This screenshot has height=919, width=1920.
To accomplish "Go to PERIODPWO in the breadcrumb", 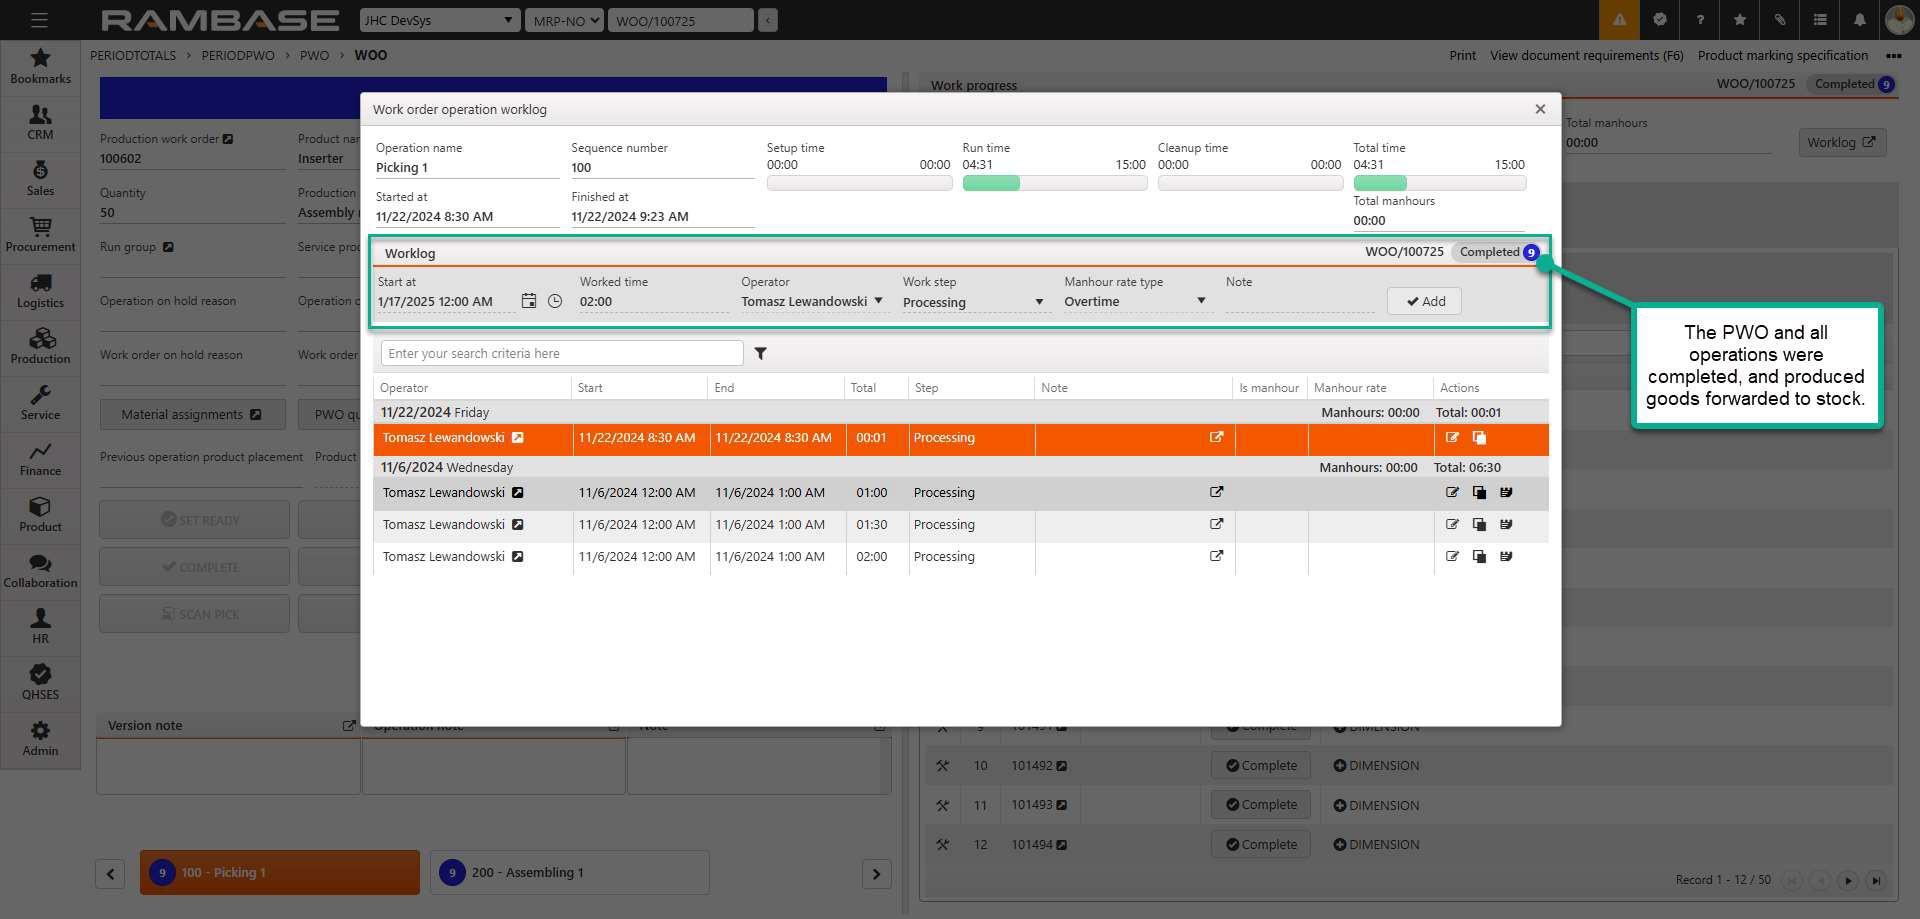I will pos(238,56).
